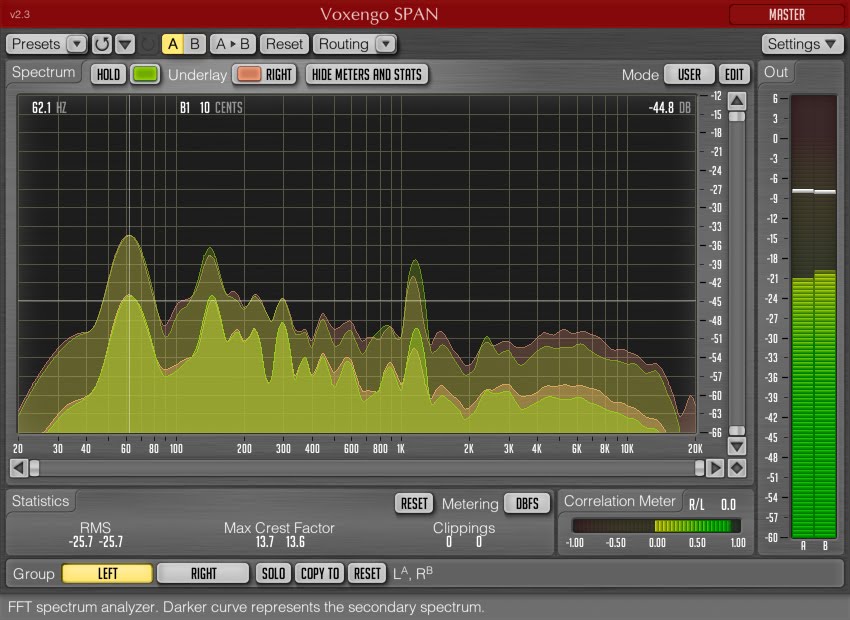
Task: Select the RIGHT group tab
Action: coord(203,573)
